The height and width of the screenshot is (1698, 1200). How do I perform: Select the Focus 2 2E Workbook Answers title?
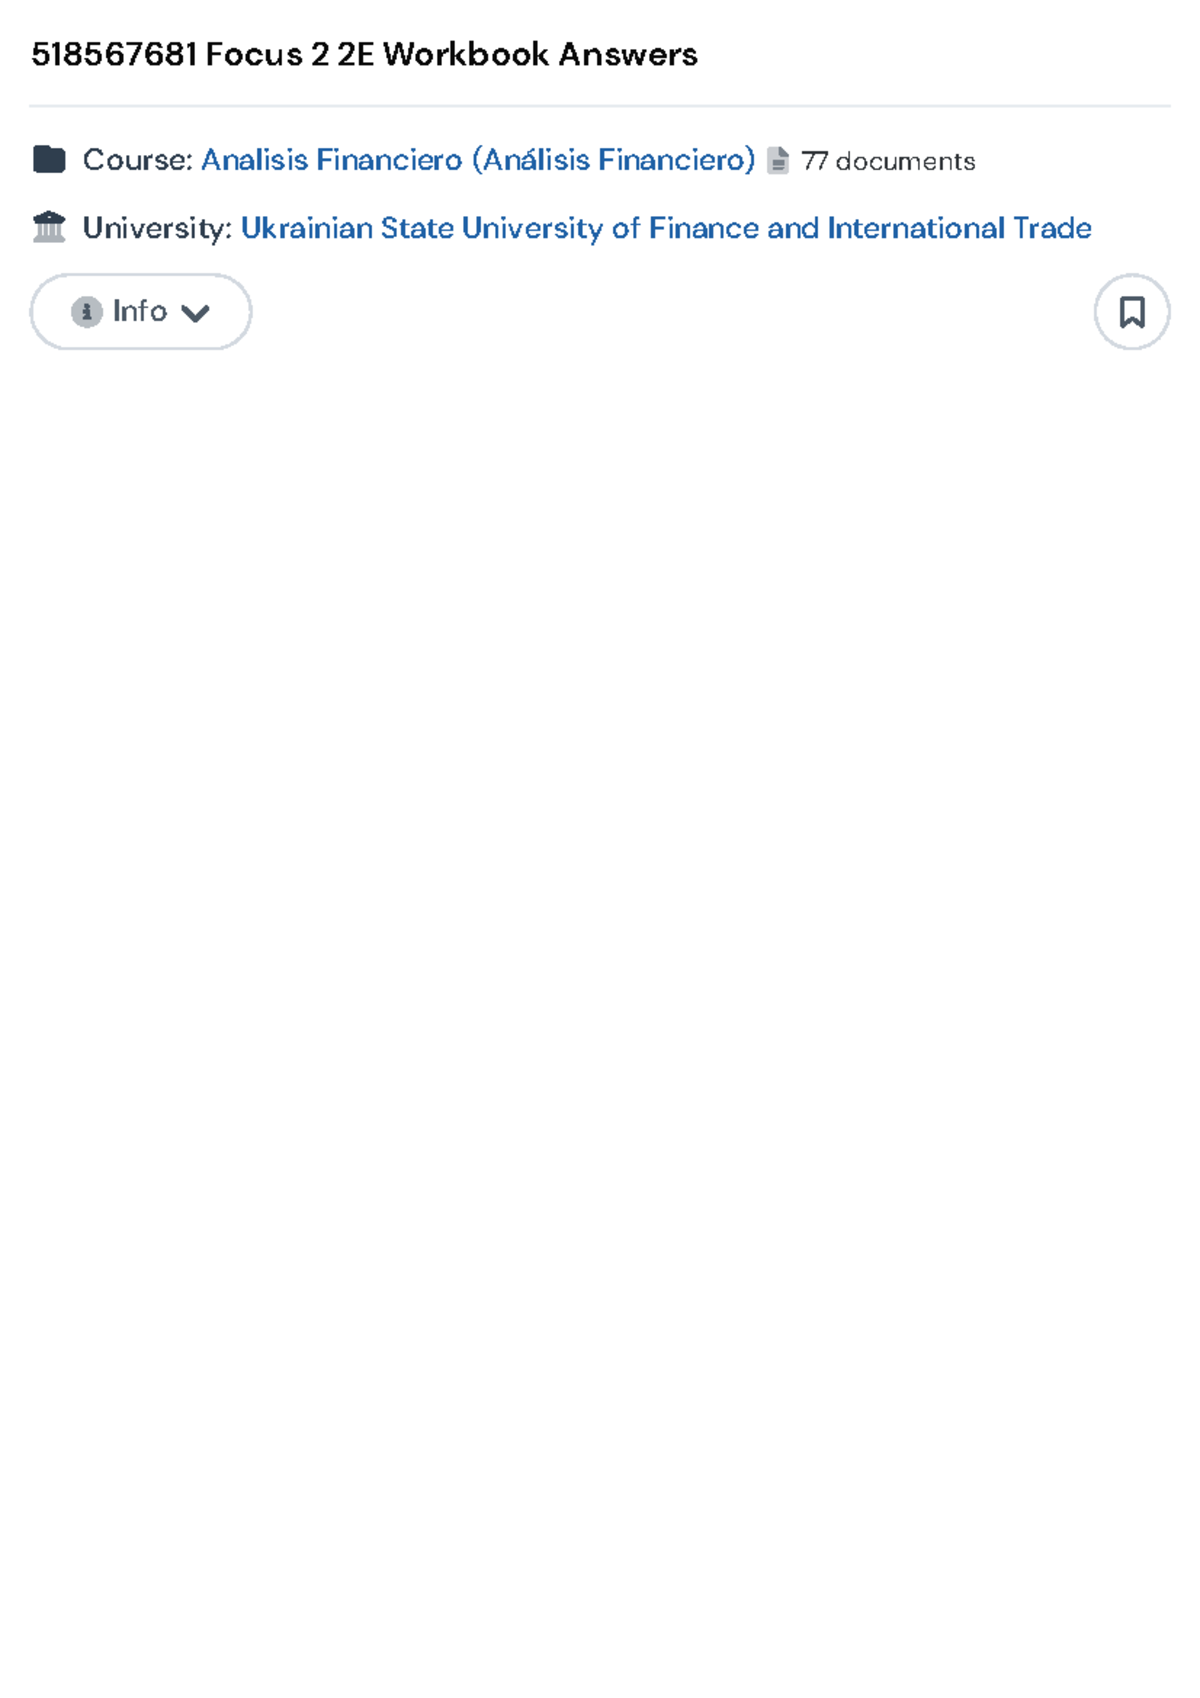[x=451, y=54]
